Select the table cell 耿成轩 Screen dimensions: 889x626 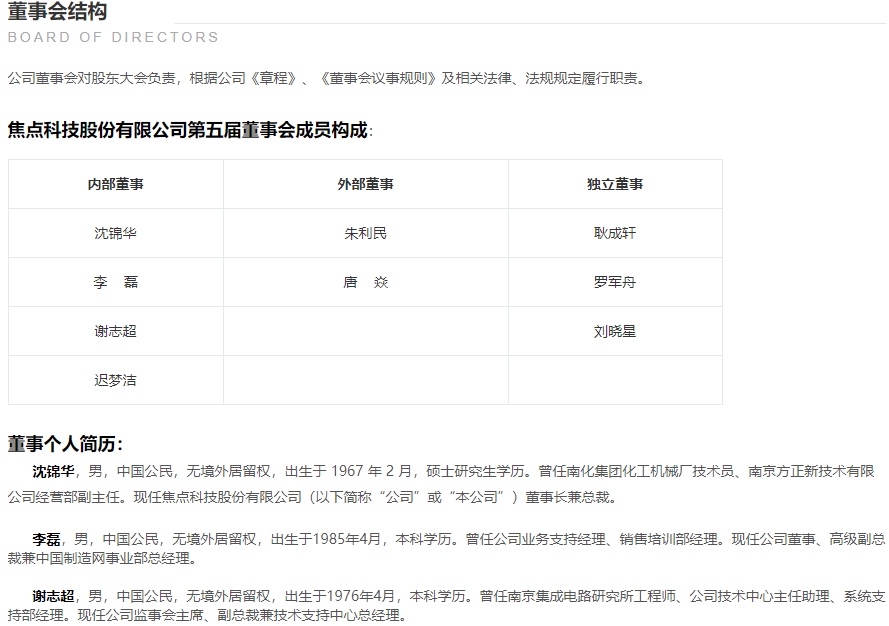[x=615, y=233]
